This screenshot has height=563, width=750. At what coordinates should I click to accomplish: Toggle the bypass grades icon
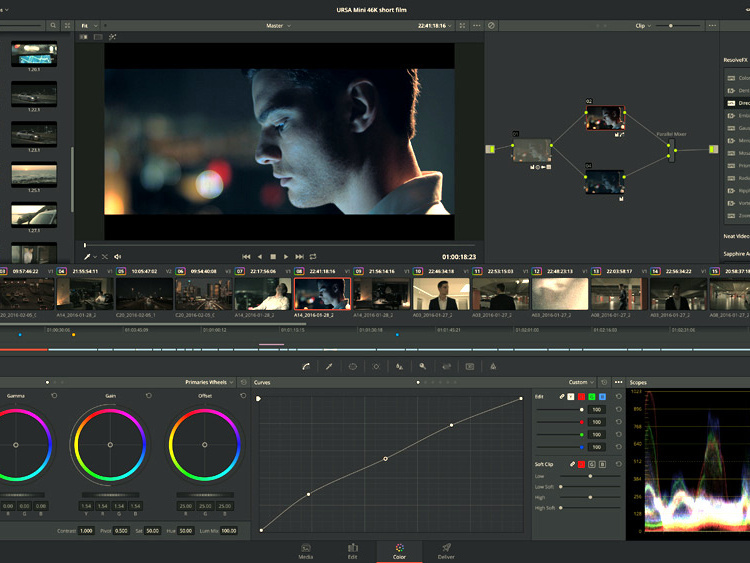[491, 25]
